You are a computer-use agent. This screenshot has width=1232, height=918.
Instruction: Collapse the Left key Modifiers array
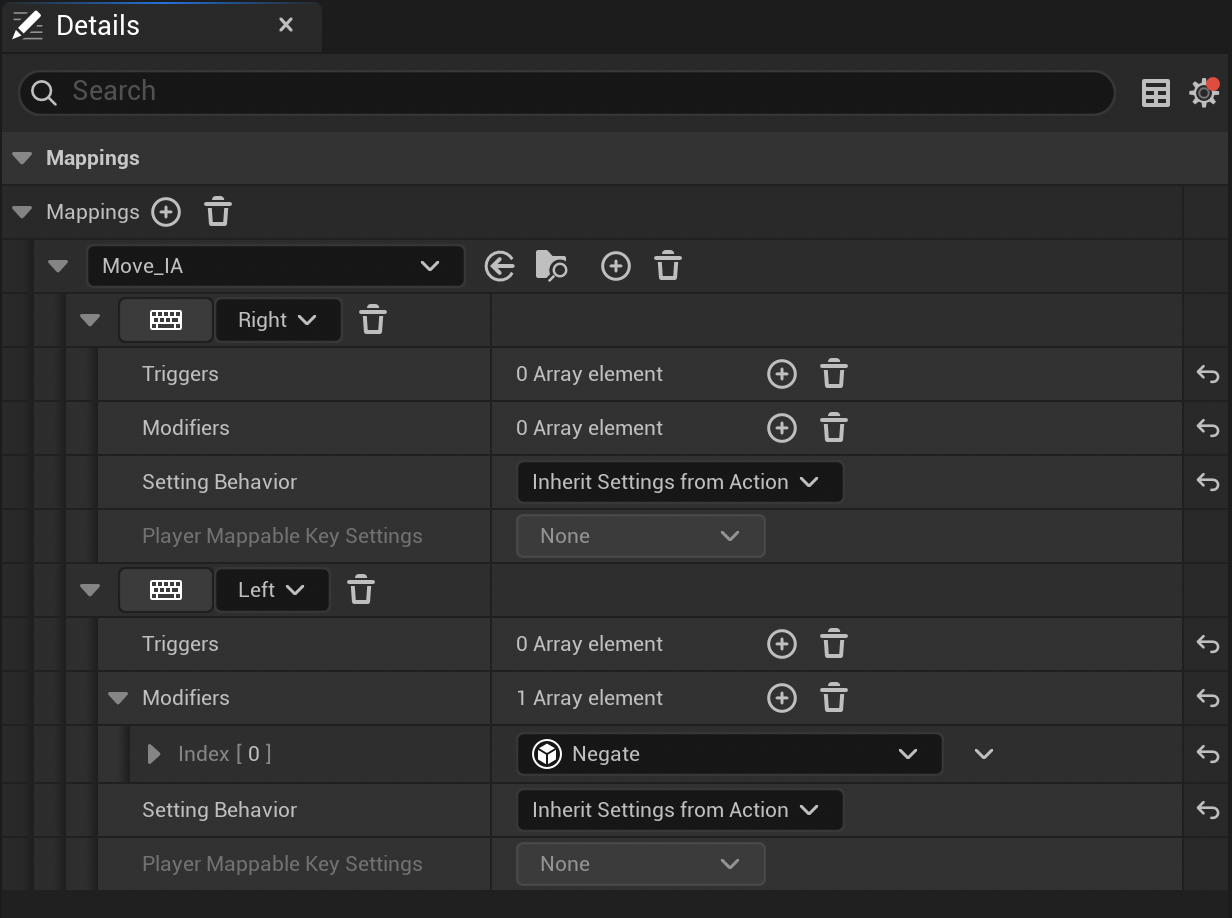[118, 698]
